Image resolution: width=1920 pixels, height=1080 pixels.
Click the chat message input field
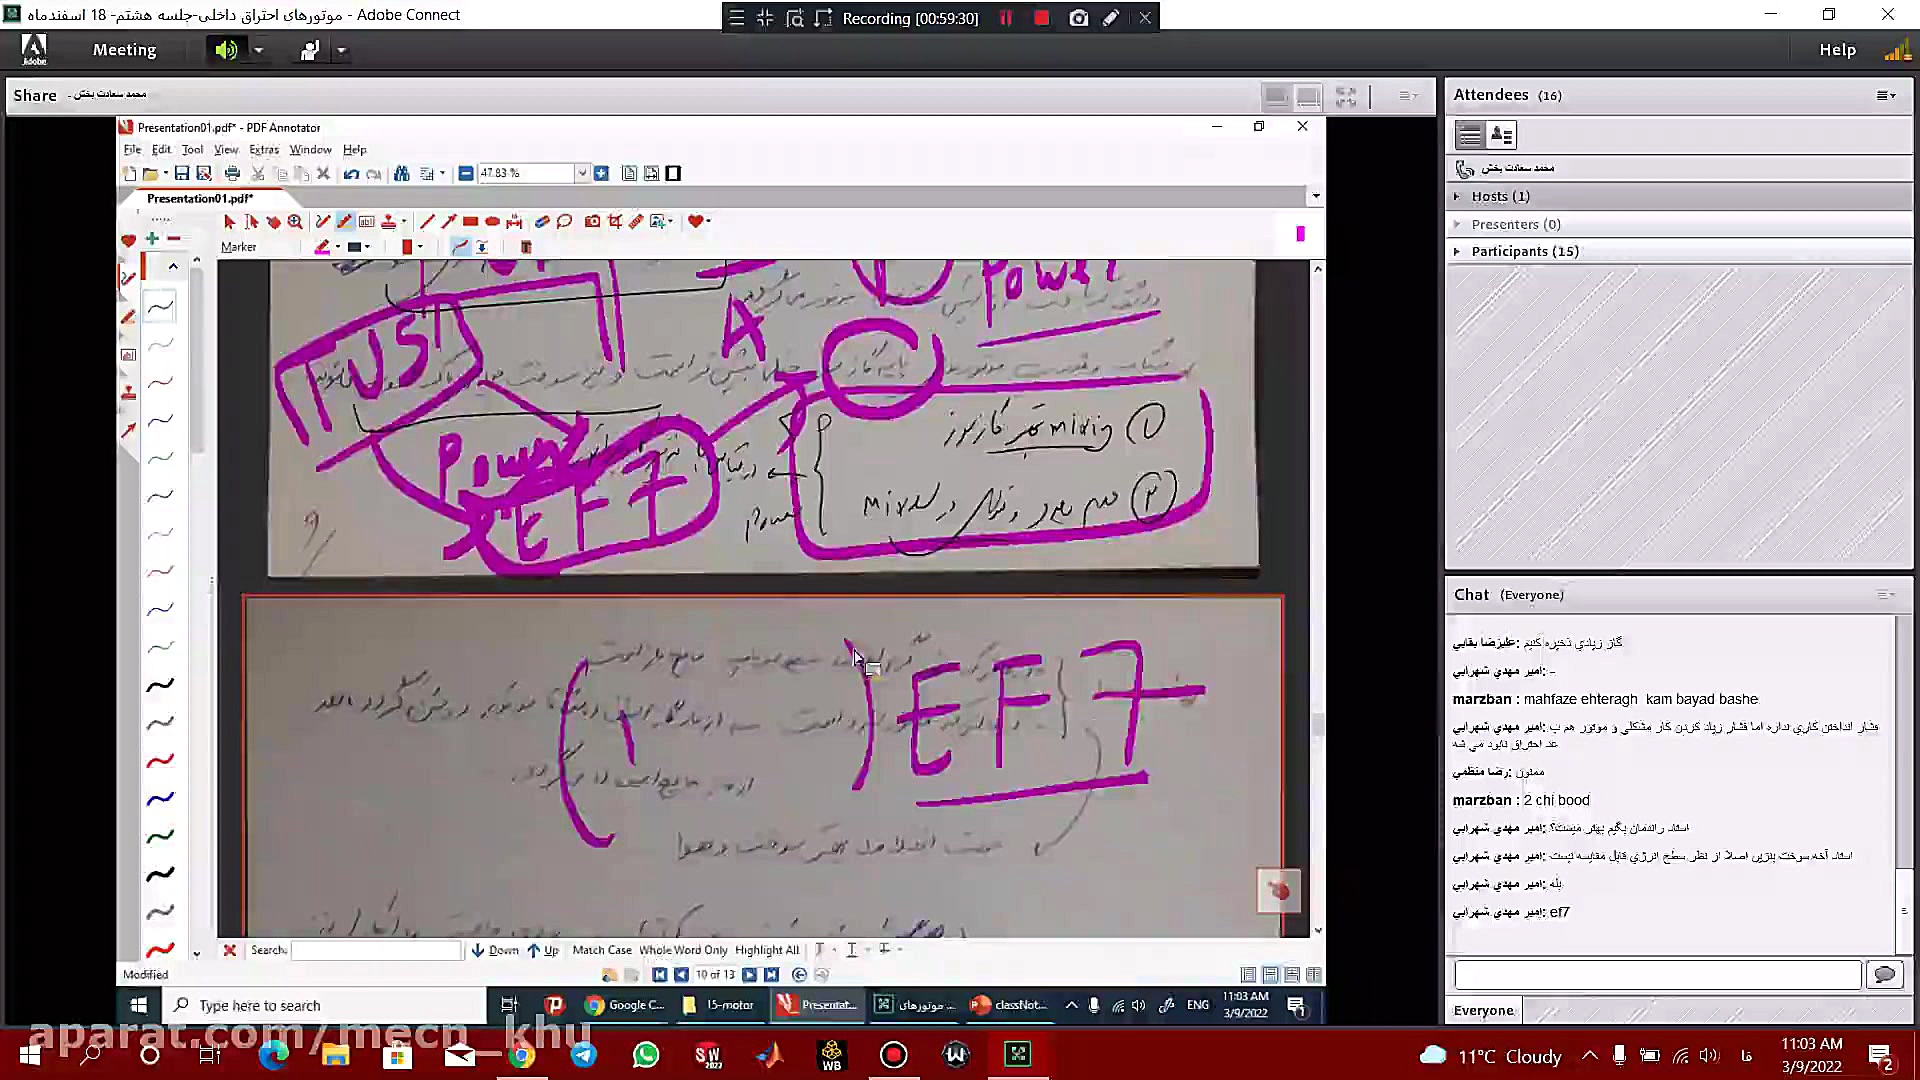(x=1656, y=974)
